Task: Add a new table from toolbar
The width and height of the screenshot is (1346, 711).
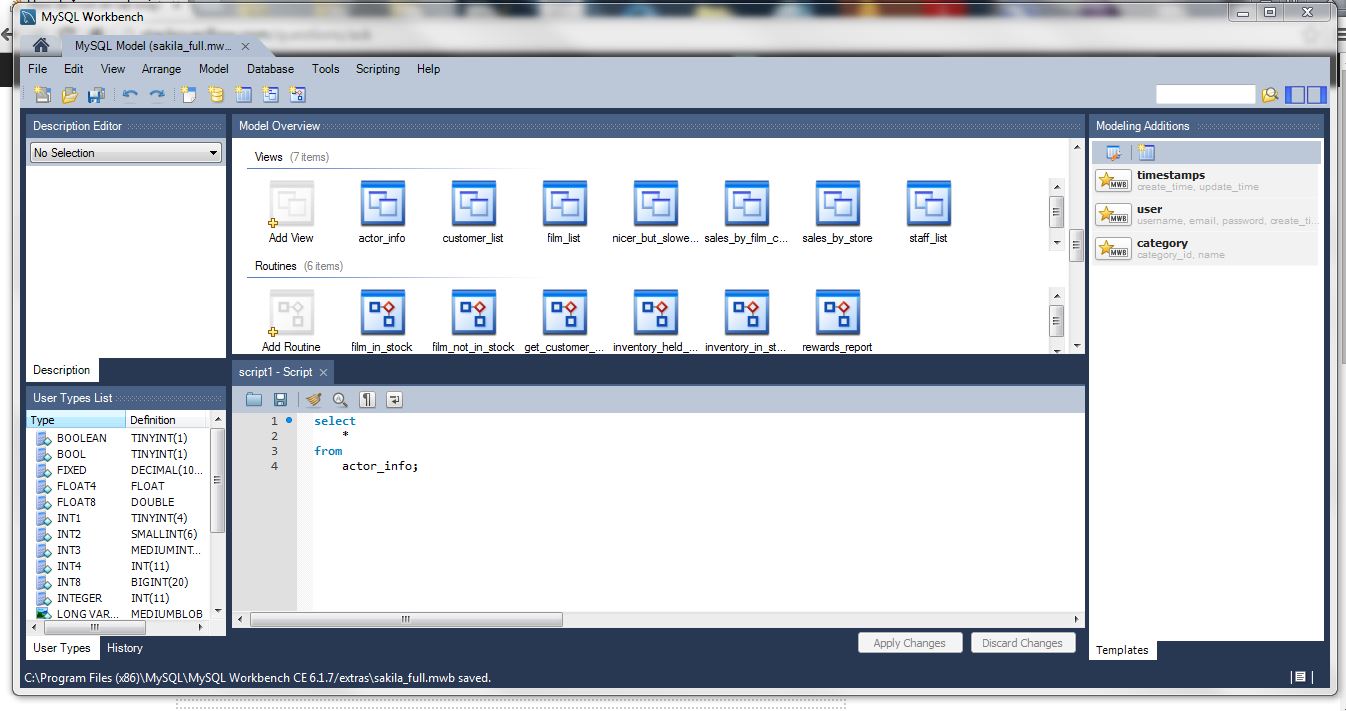Action: coord(243,95)
